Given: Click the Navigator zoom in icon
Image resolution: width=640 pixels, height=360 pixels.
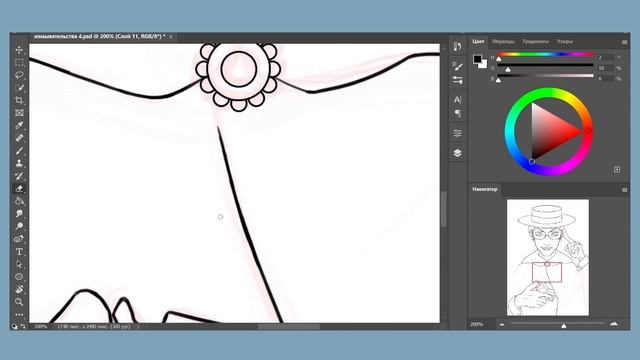Looking at the screenshot, I should tap(614, 324).
